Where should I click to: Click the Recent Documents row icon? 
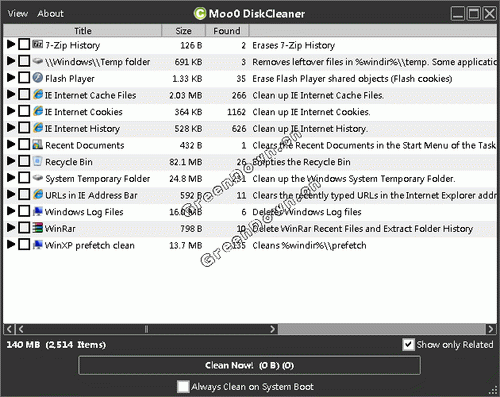tap(38, 144)
